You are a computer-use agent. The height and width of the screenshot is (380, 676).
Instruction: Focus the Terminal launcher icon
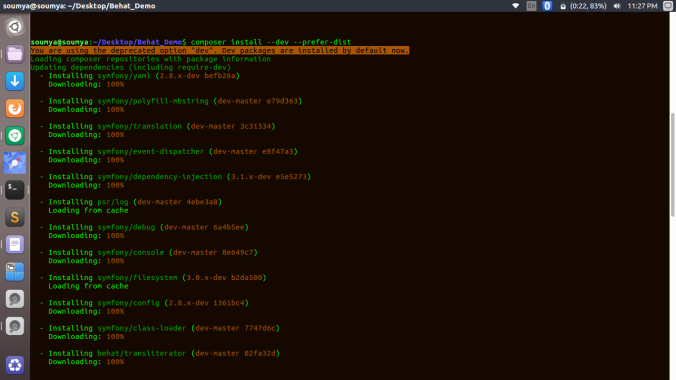click(x=15, y=190)
